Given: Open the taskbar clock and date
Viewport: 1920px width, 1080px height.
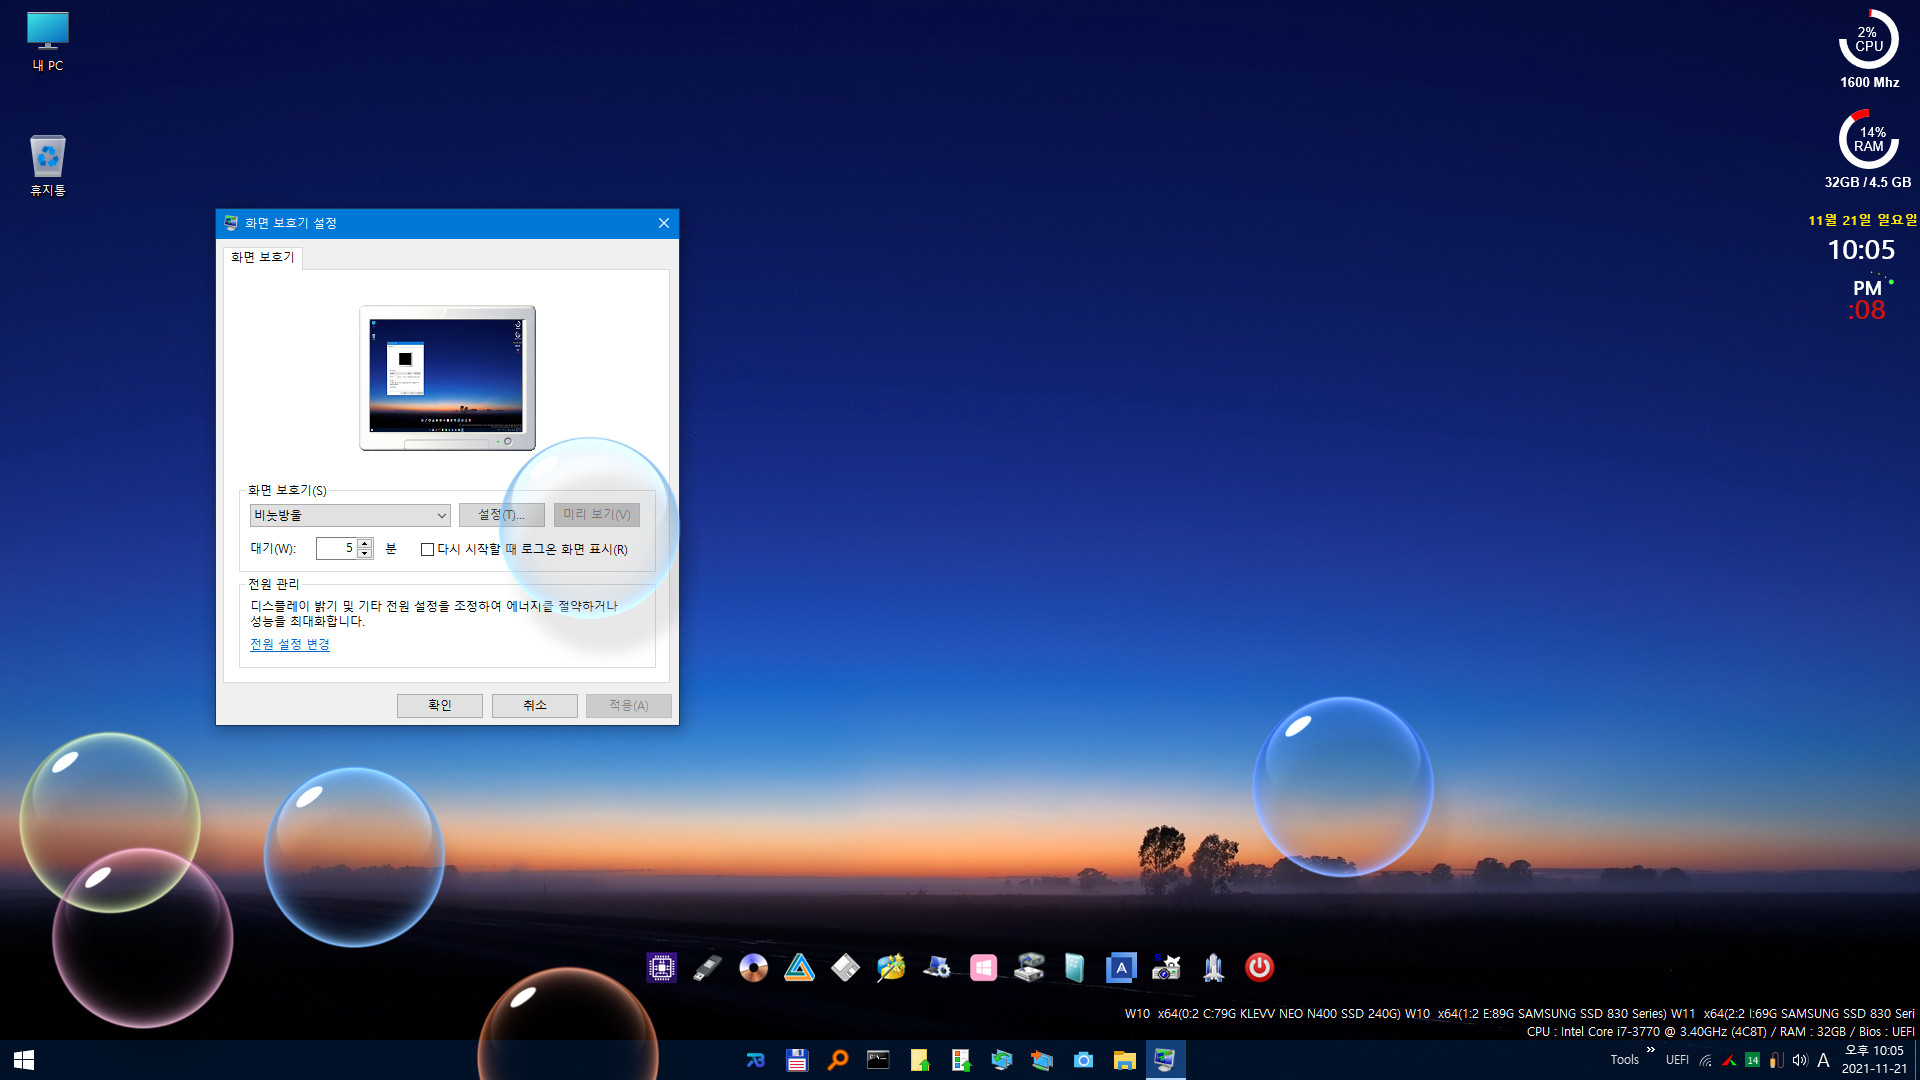Looking at the screenshot, I should pos(1874,1060).
